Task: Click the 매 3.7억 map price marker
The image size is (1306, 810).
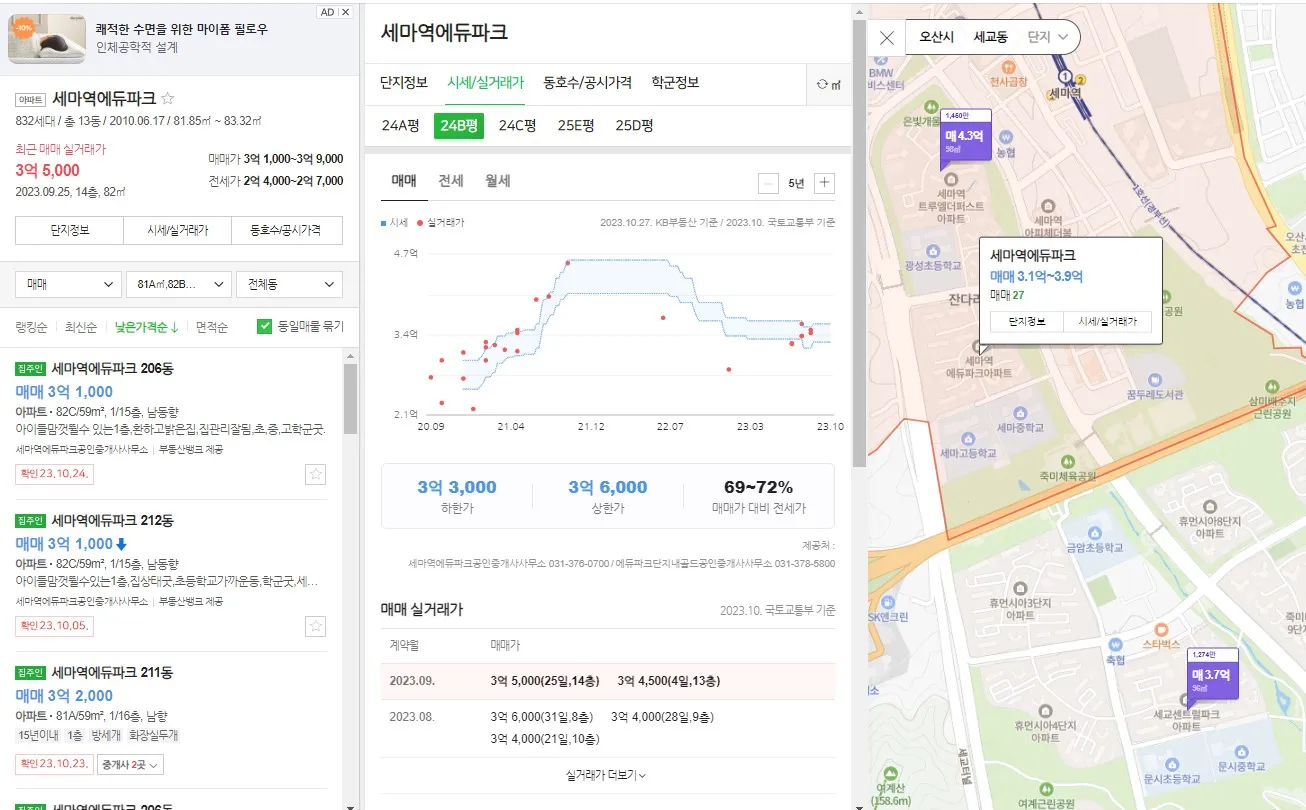Action: [x=1212, y=676]
